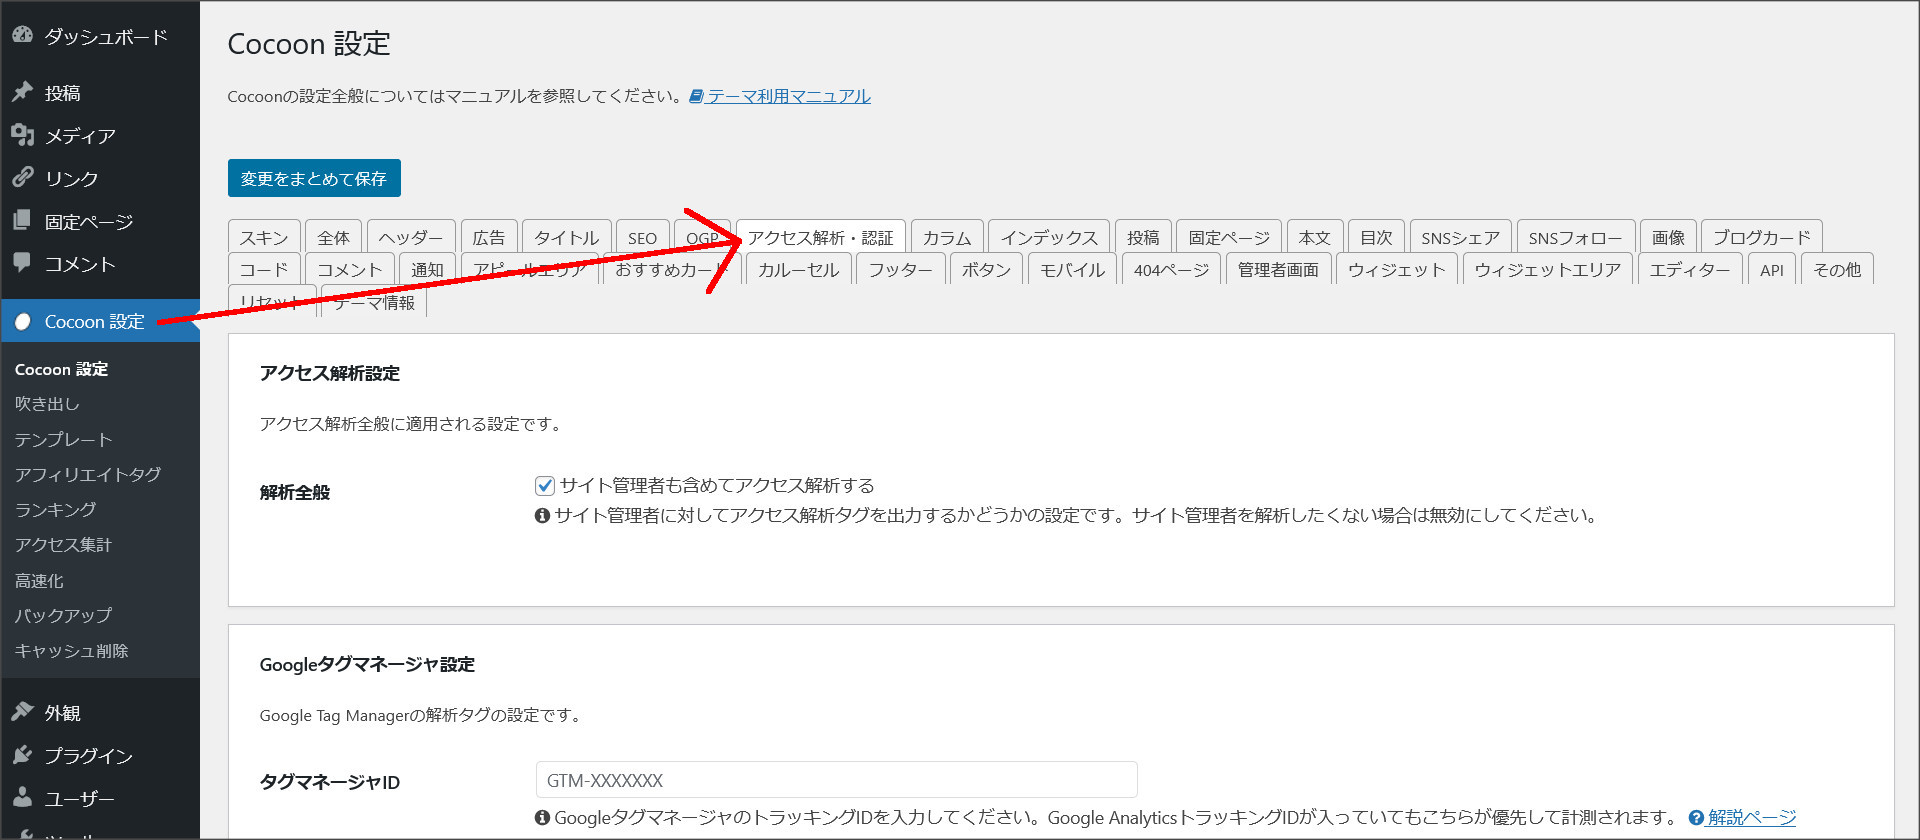This screenshot has height=840, width=1920.
Task: Open the 全体 tab
Action: coord(334,237)
